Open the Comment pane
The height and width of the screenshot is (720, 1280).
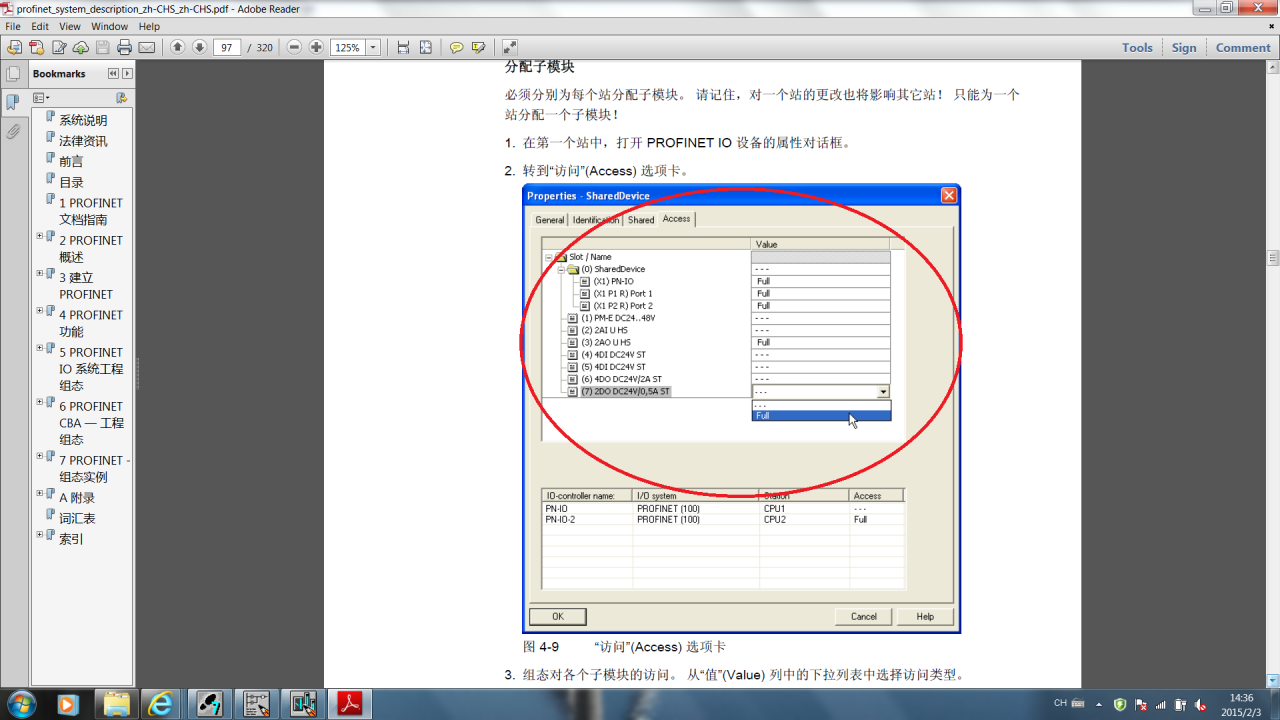(1243, 47)
